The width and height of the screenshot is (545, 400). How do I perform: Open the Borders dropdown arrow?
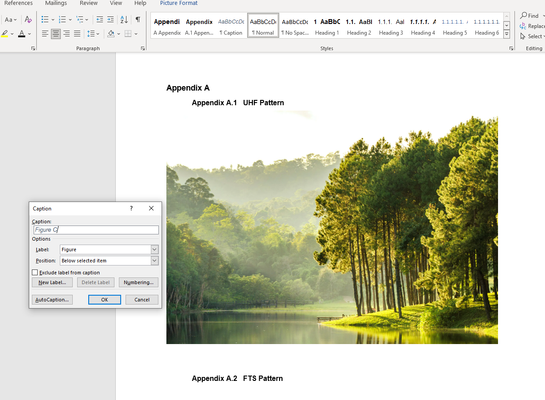coord(136,34)
